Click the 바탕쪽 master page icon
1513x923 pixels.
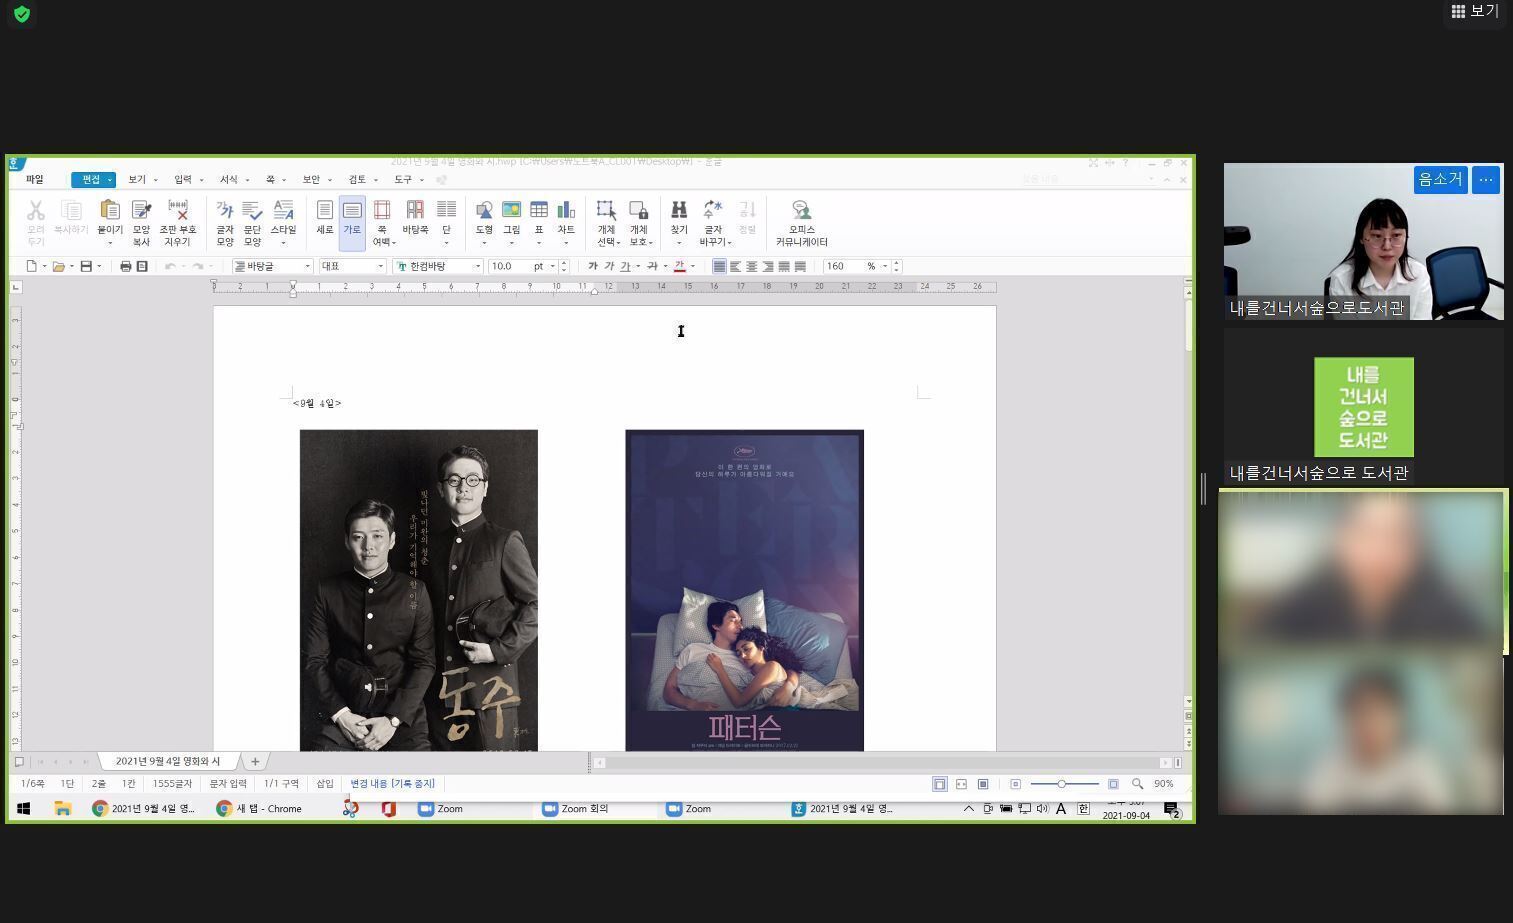(415, 213)
